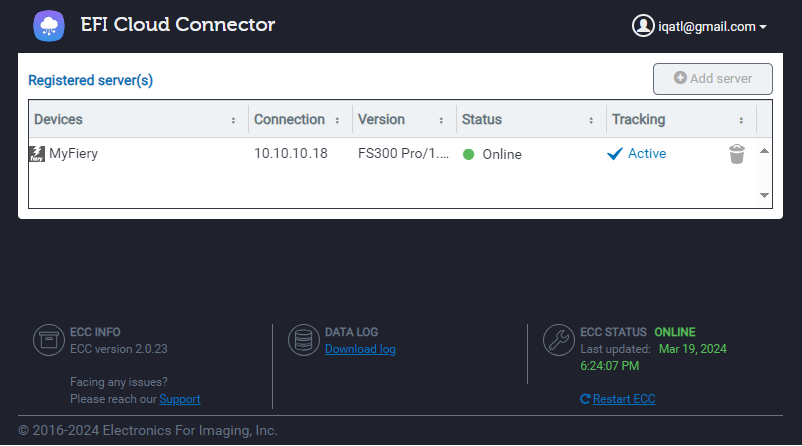Image resolution: width=802 pixels, height=446 pixels.
Task: Click the ECC STATUS wrench icon
Action: (559, 340)
